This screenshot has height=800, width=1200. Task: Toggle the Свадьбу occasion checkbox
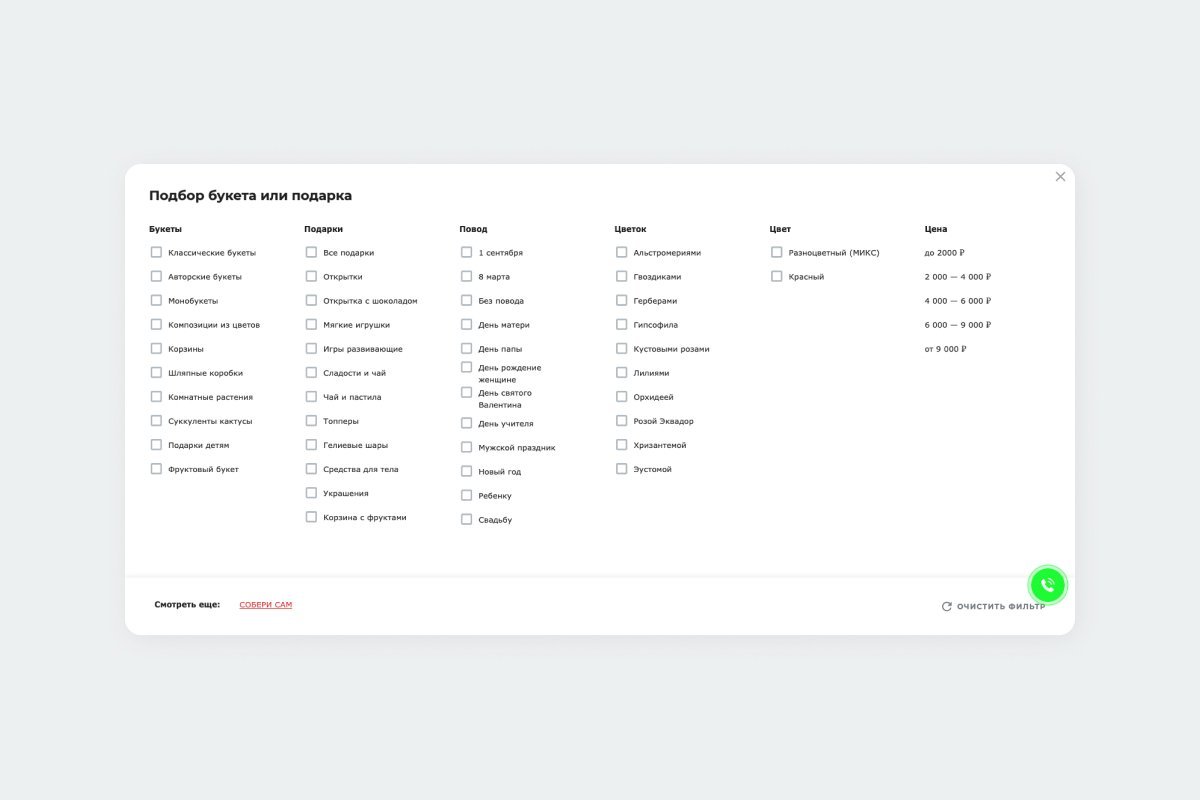466,519
